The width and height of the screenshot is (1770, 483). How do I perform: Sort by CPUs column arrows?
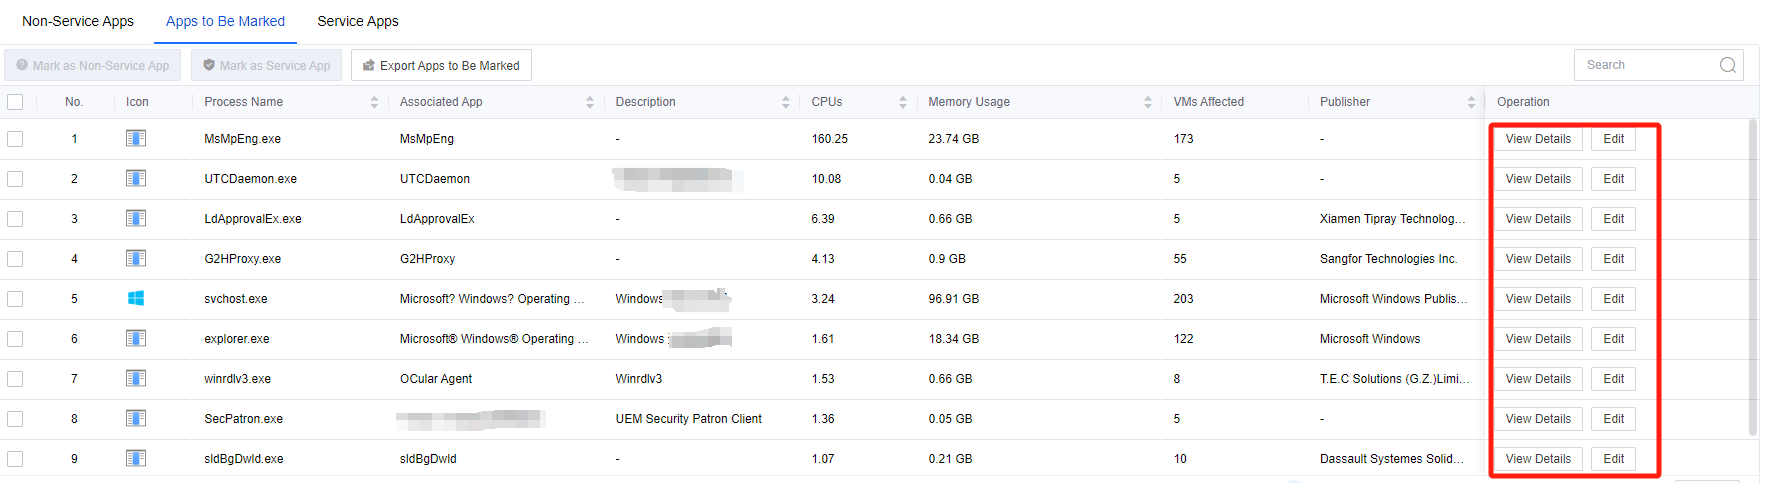[902, 102]
